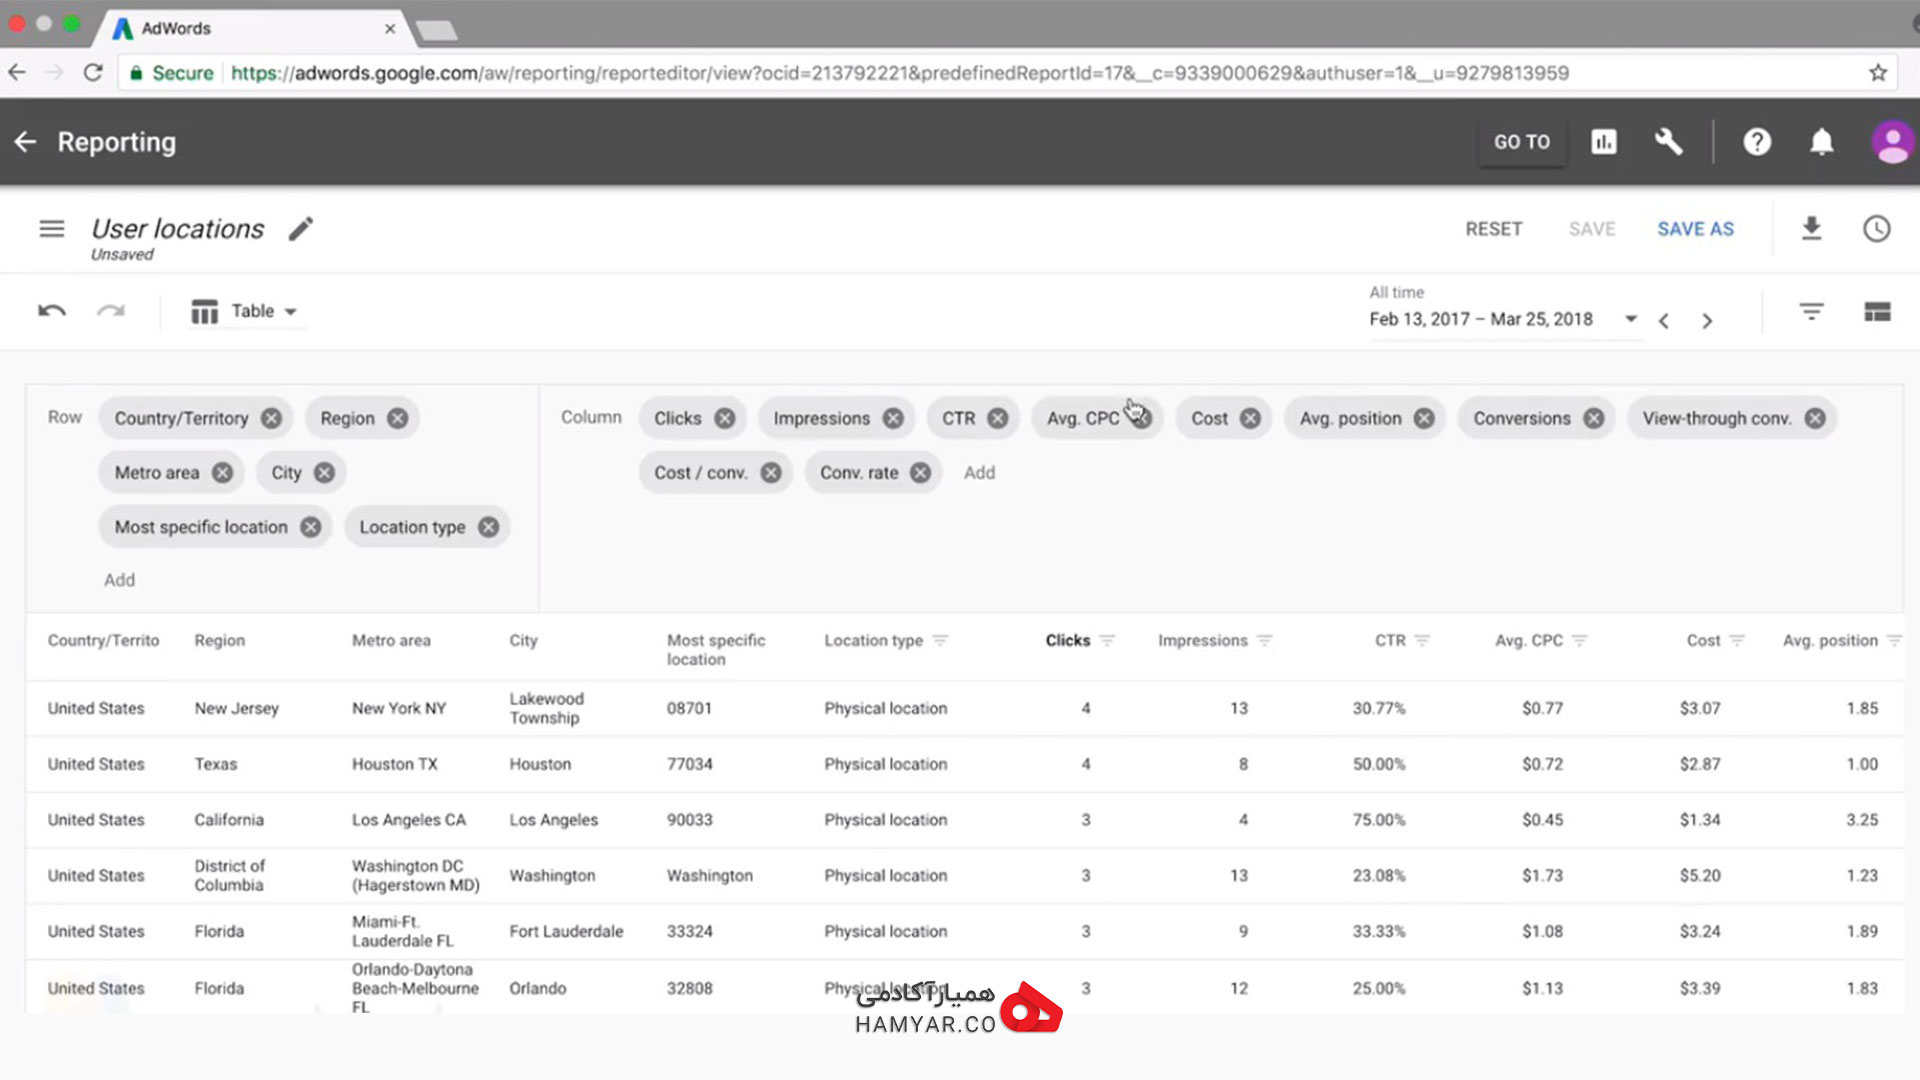Remove the Most specific location chip
Screen dimensions: 1920x1080
[x=311, y=527]
